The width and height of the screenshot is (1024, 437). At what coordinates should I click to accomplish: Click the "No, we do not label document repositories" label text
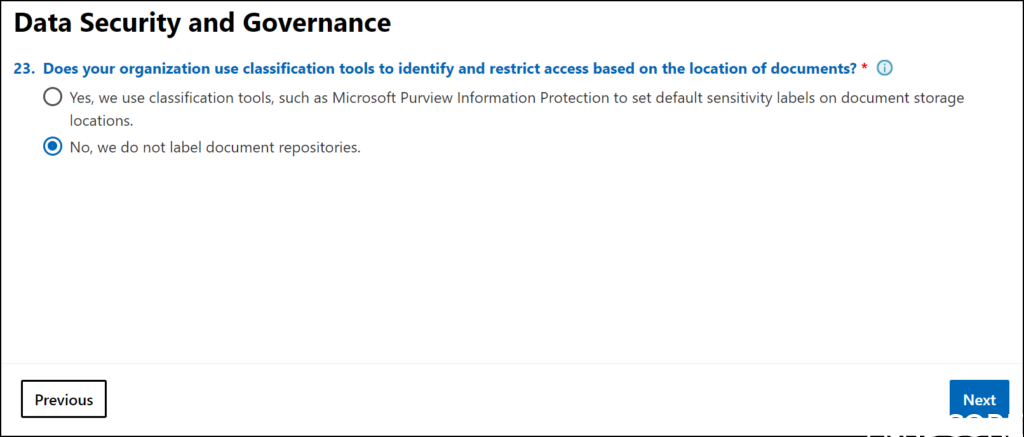pos(214,148)
